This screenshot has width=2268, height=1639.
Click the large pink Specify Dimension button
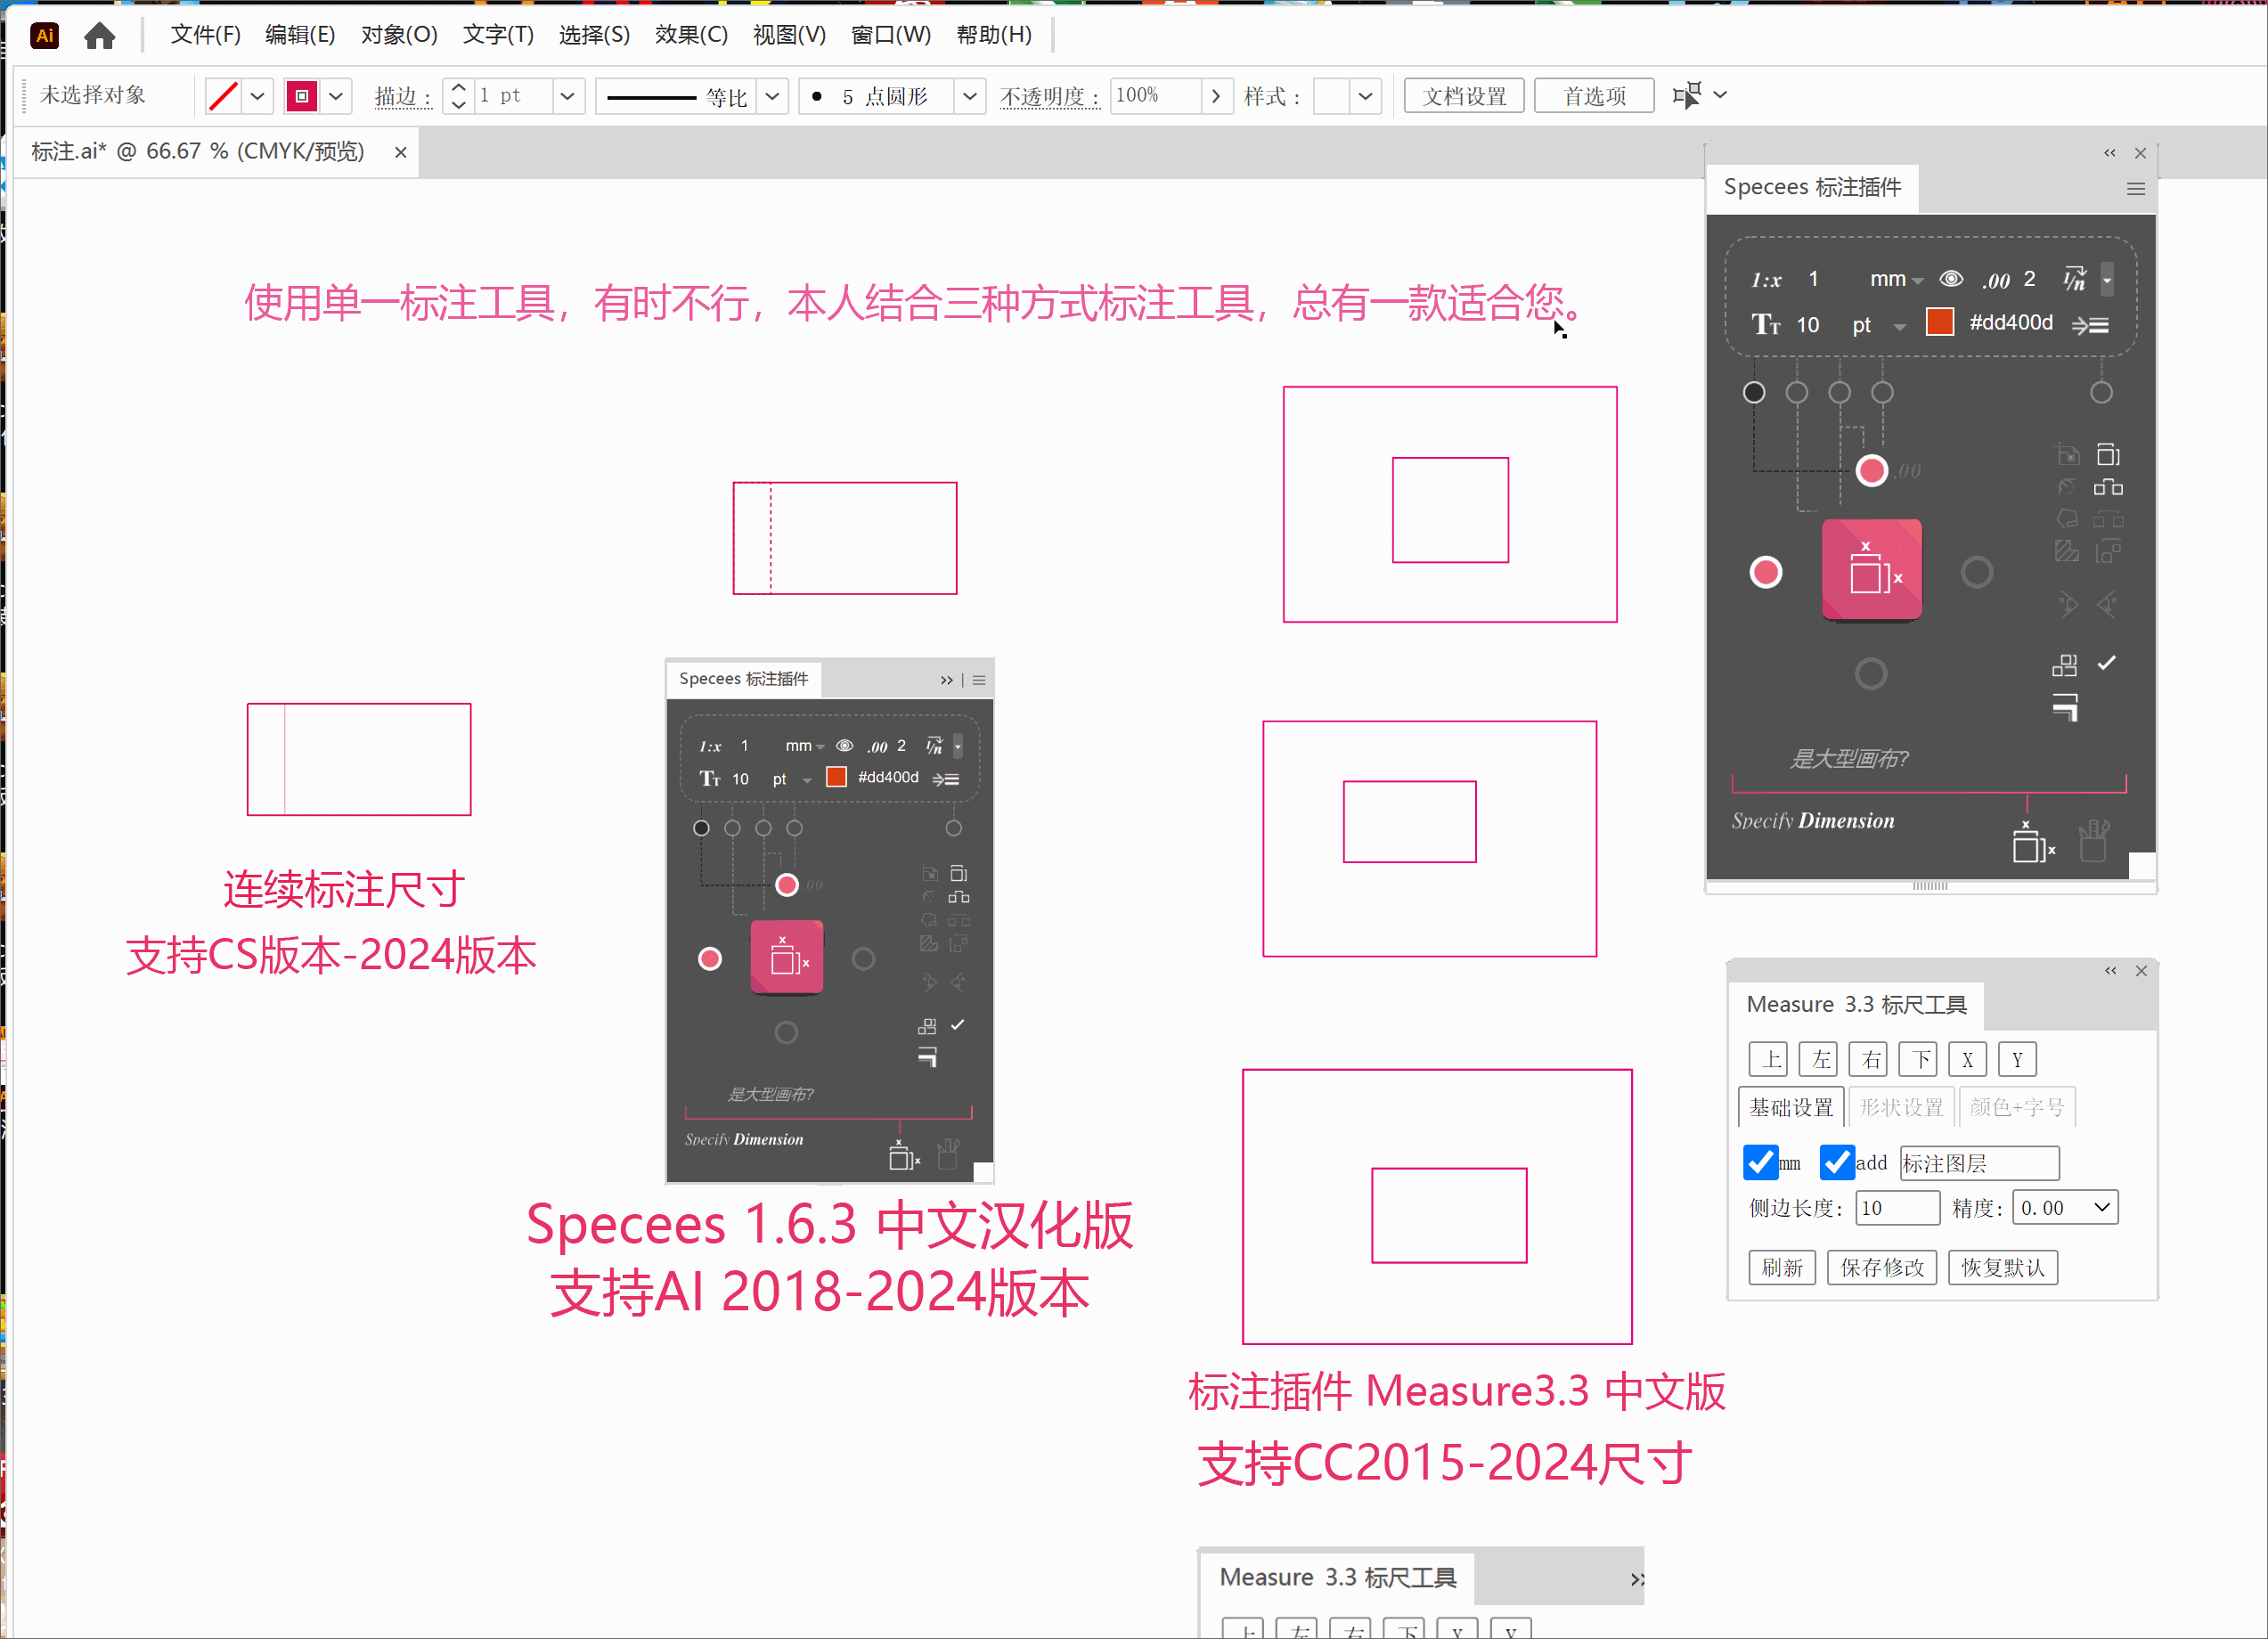click(x=1871, y=570)
